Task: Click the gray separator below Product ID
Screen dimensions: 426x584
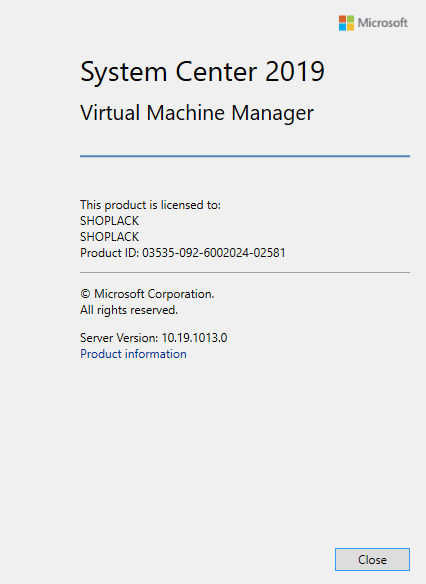Action: coord(245,273)
